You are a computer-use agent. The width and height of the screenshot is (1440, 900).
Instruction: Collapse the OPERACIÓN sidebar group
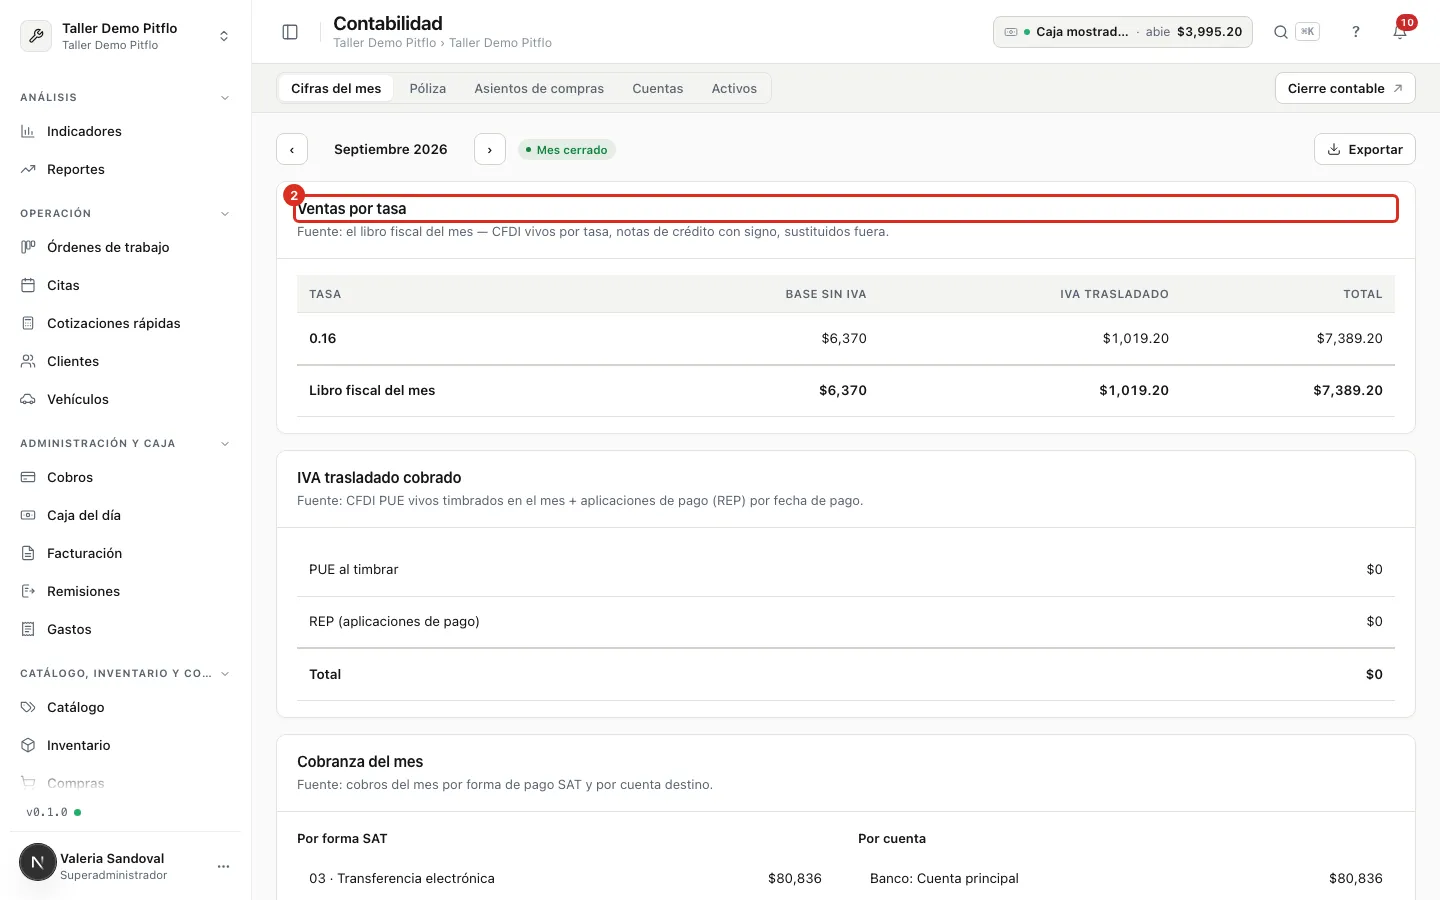click(x=225, y=214)
